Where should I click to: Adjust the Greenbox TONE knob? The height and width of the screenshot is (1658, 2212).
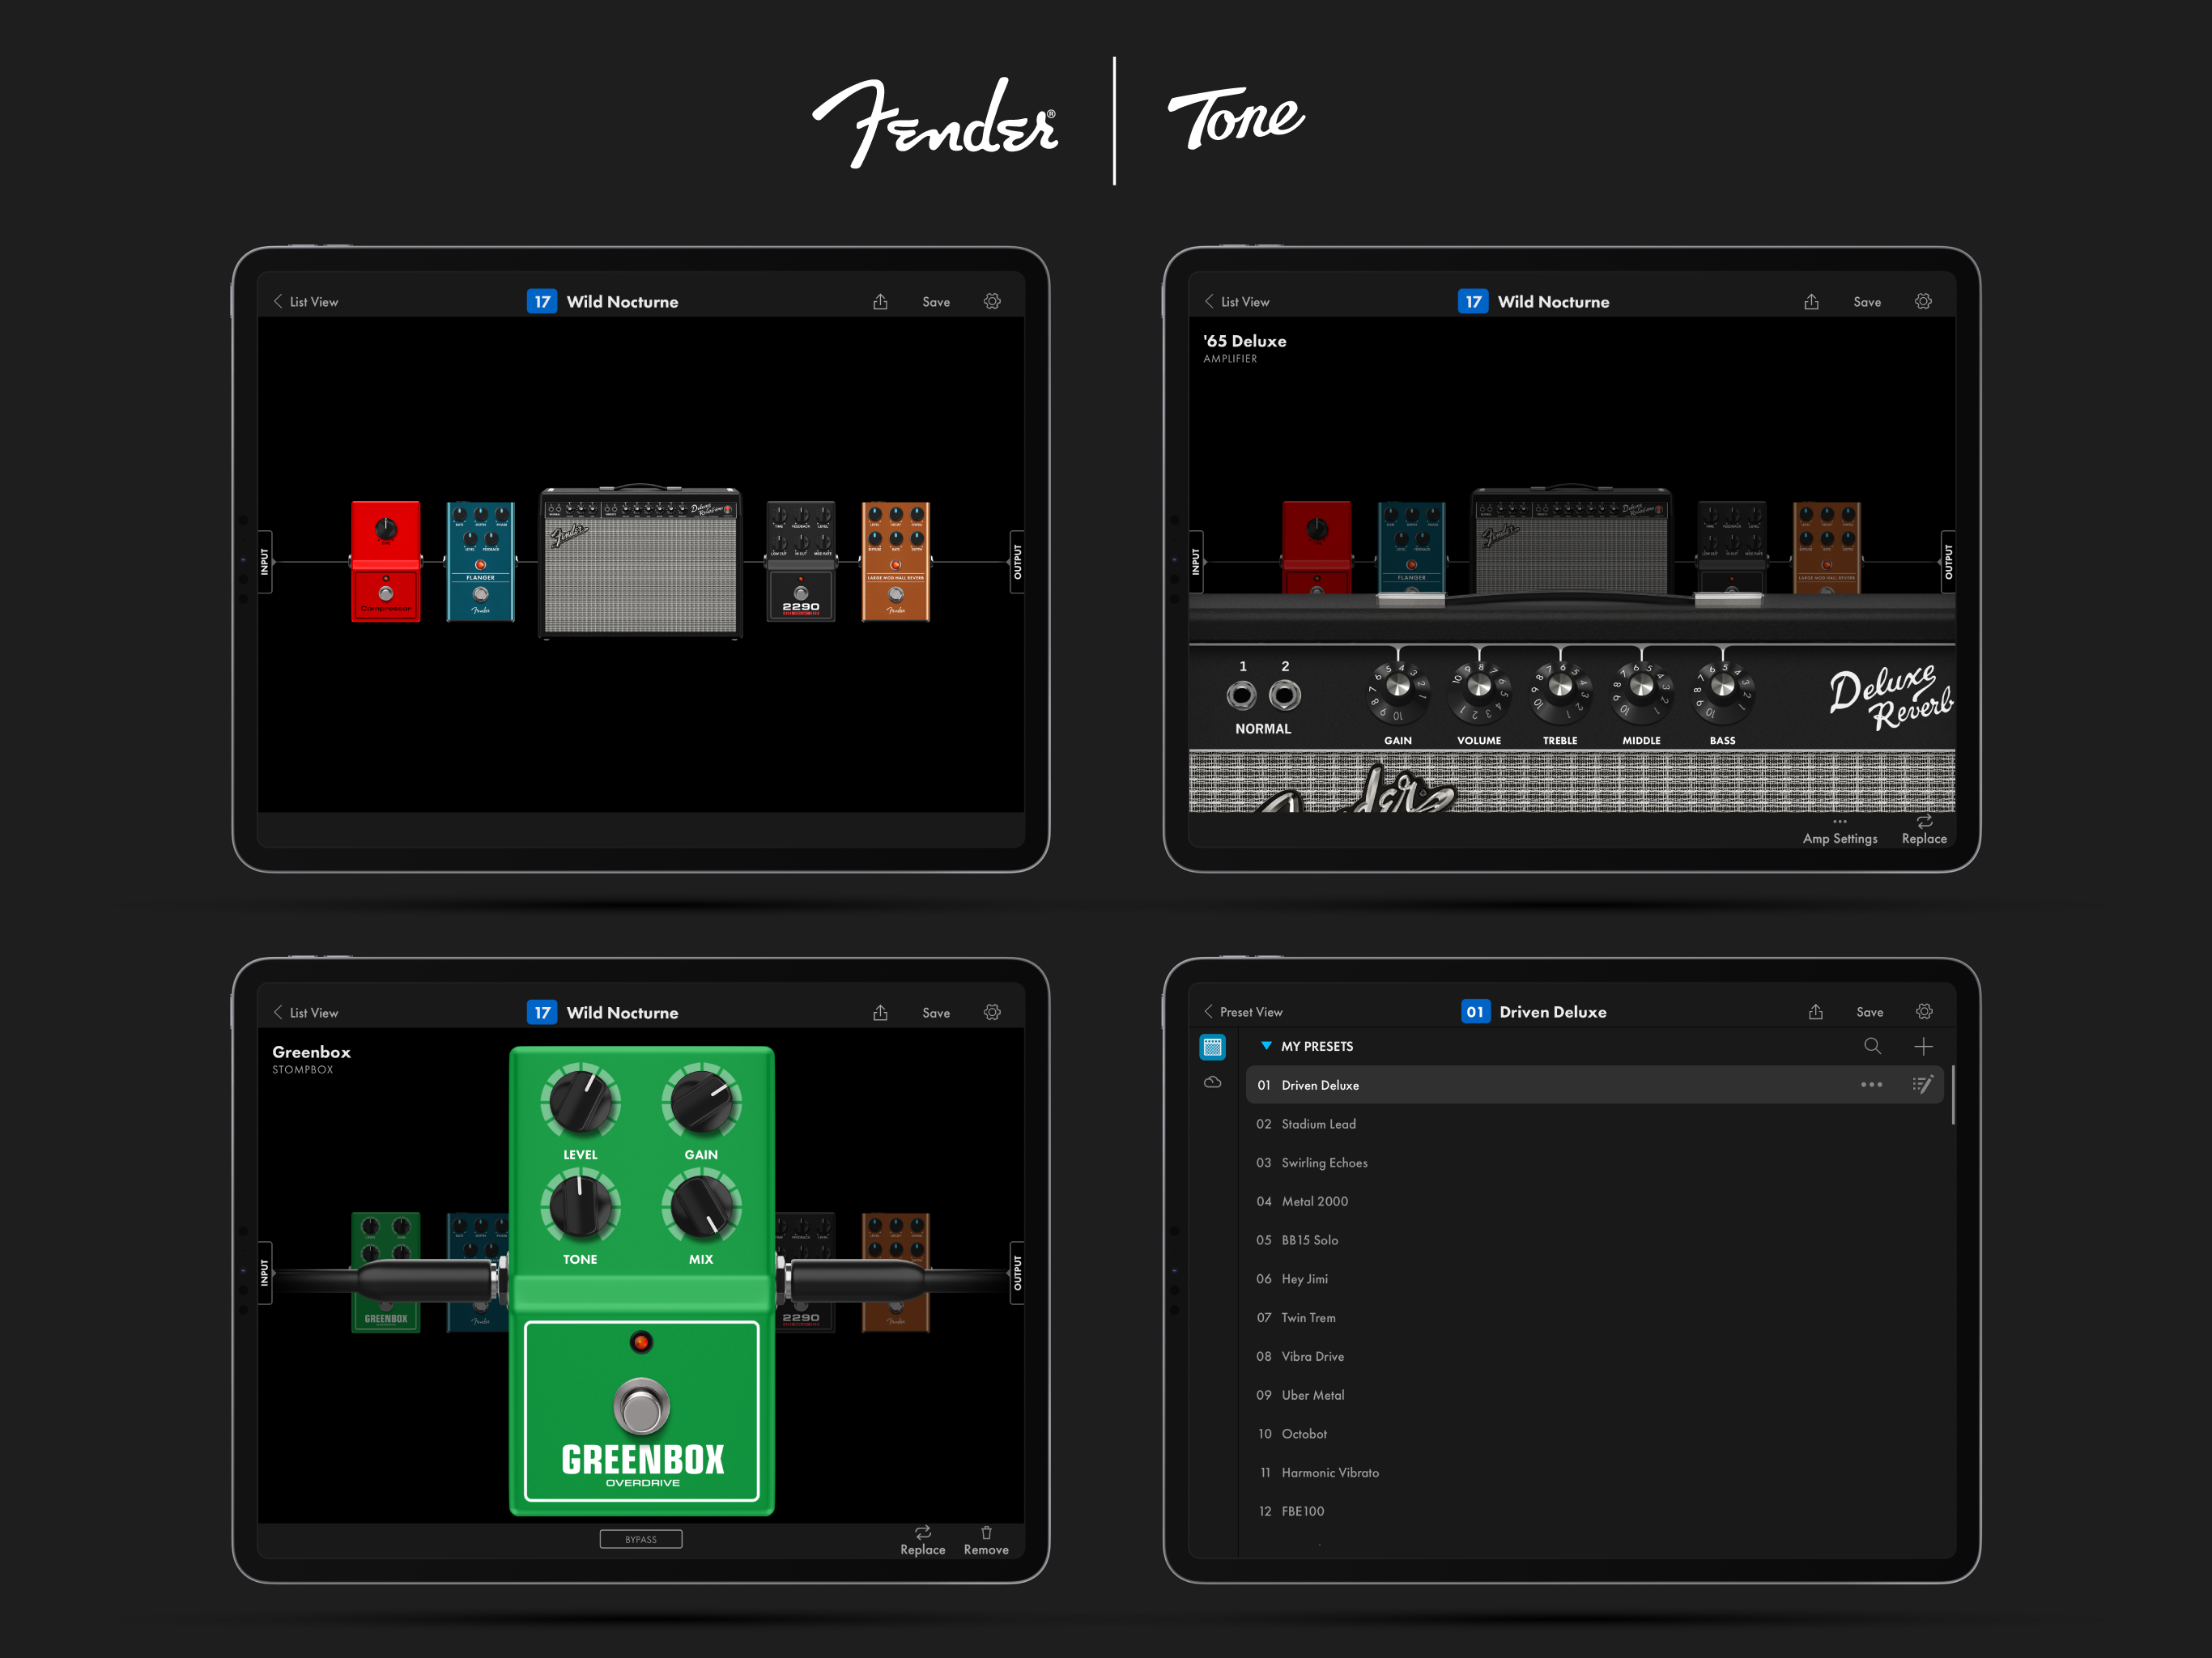point(580,1206)
